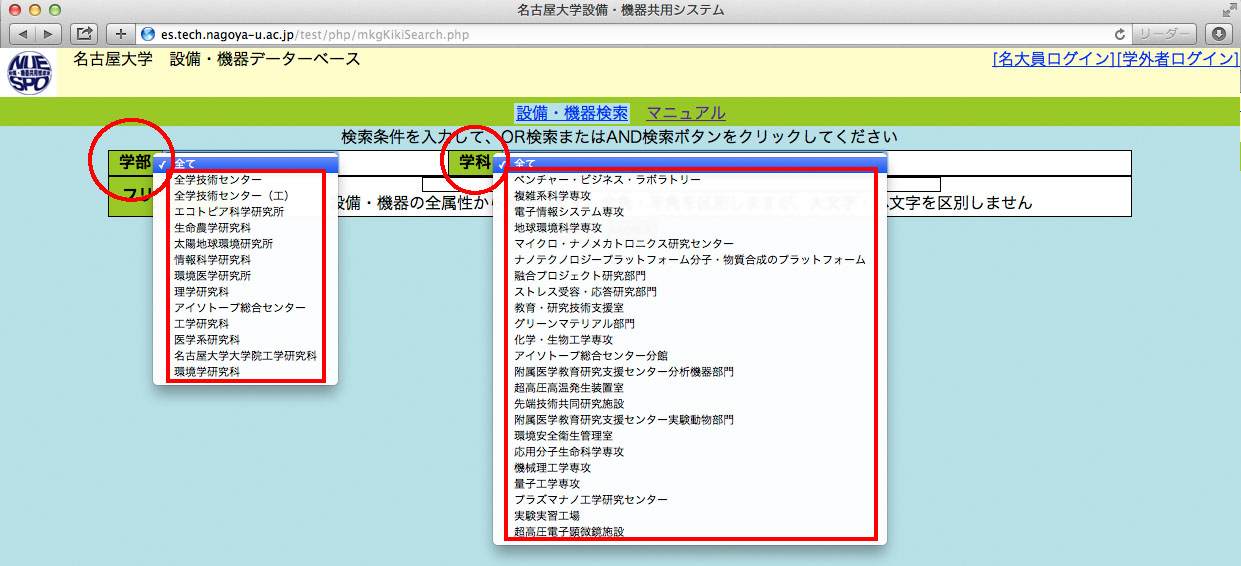Open the 設備・機器検索 link
This screenshot has height=566, width=1241.
pyautogui.click(x=571, y=113)
